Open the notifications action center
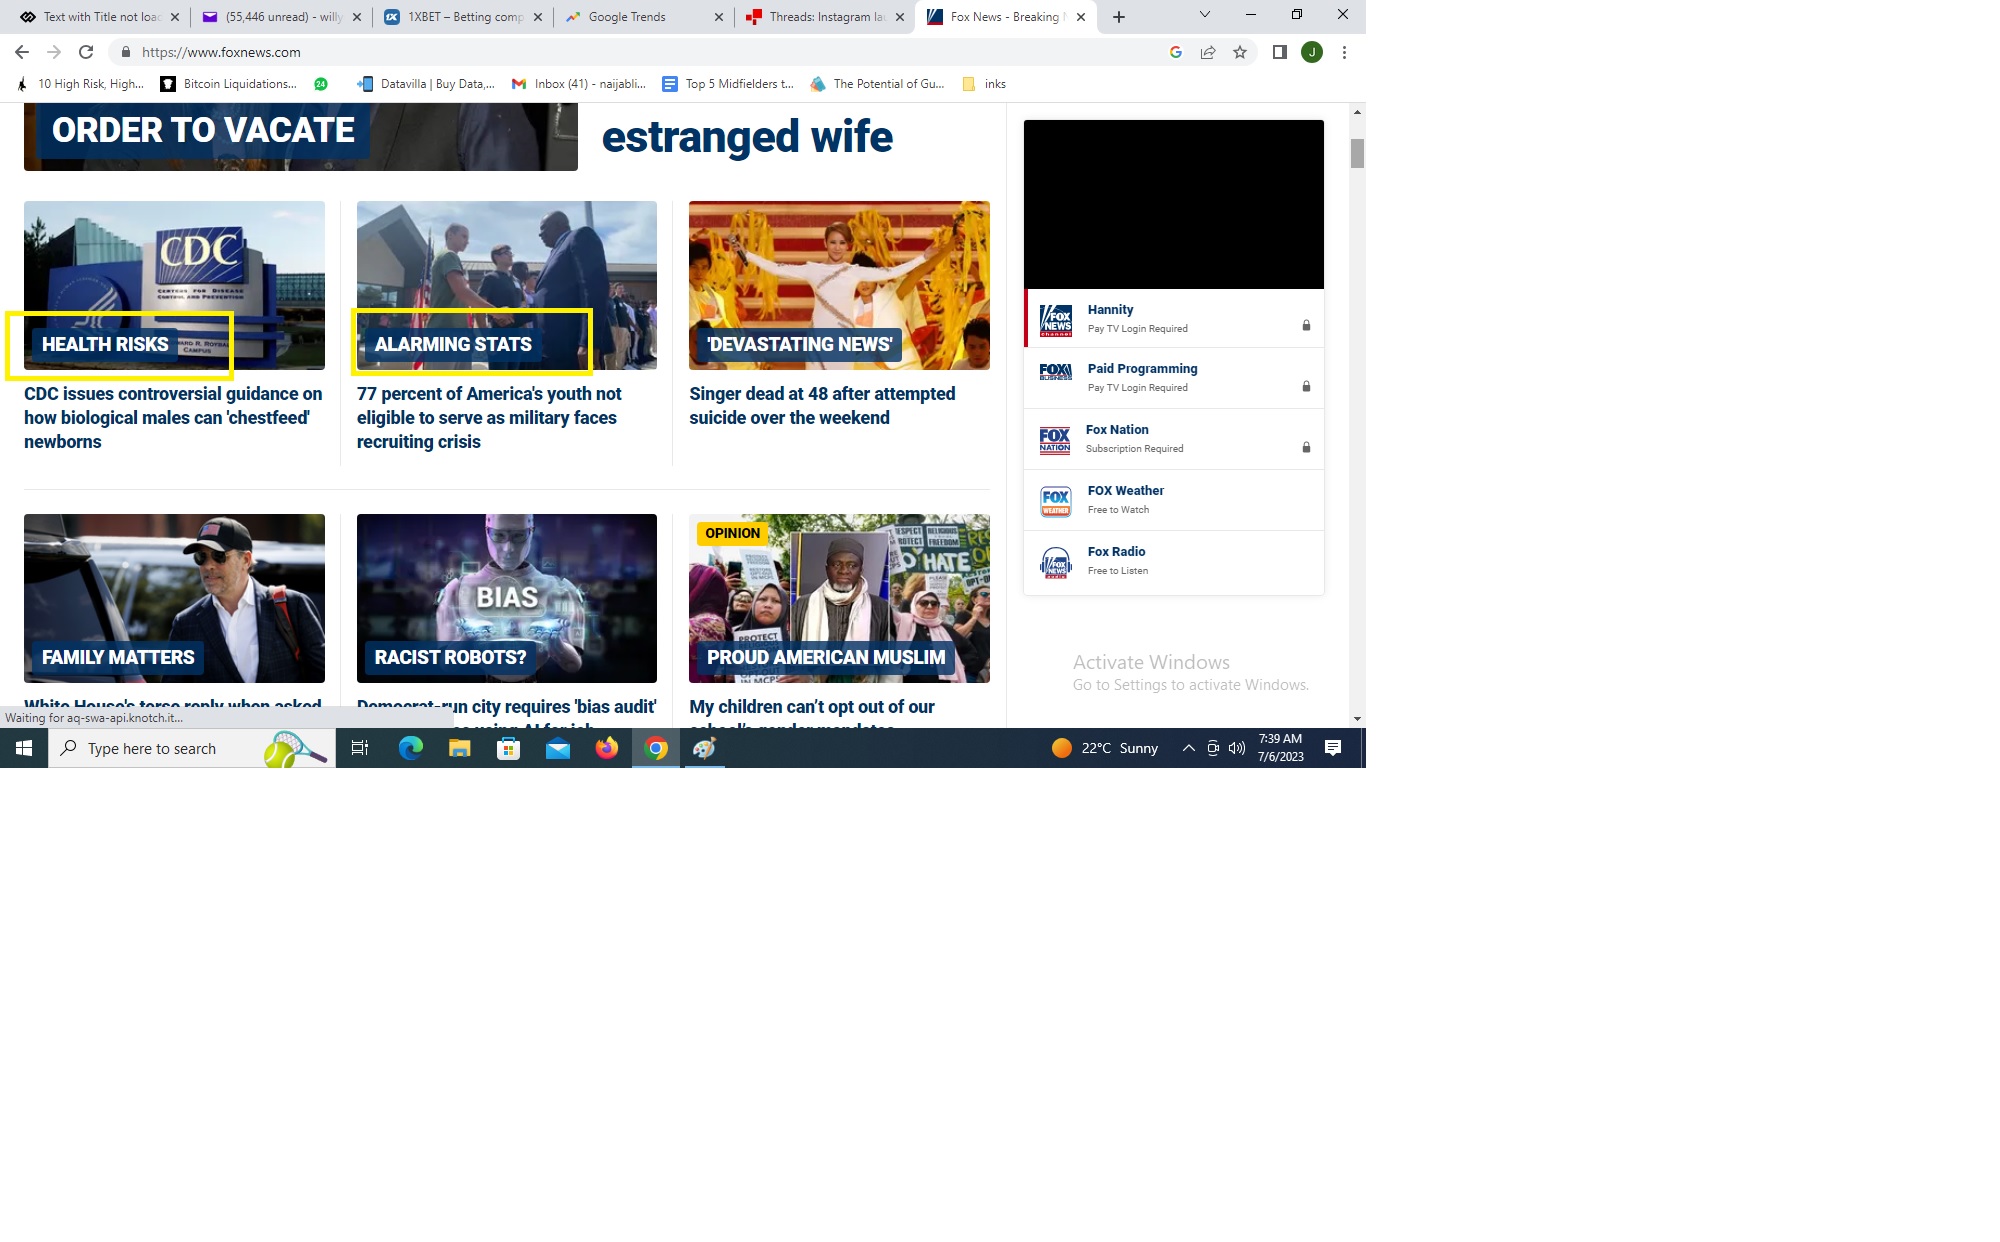The height and width of the screenshot is (1242, 2000). pyautogui.click(x=1333, y=748)
